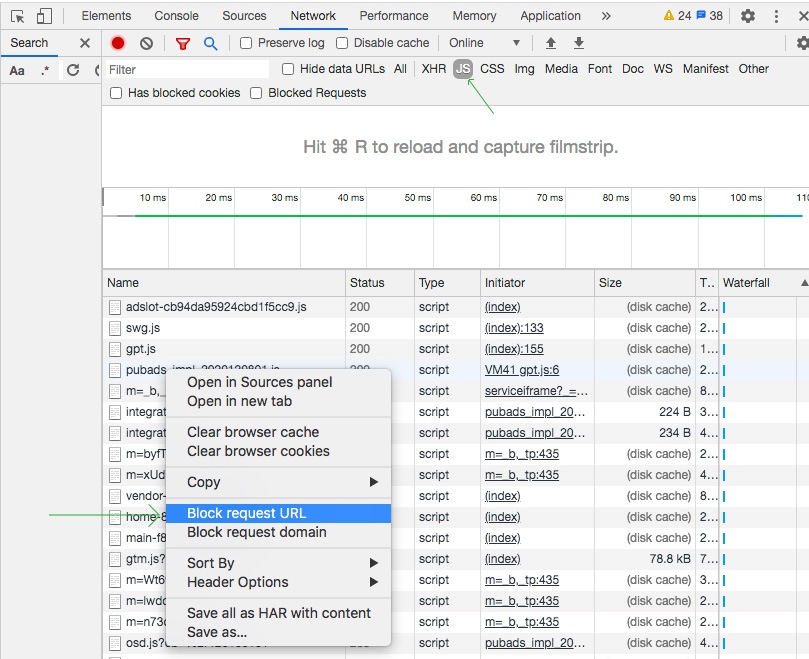Screen dimensions: 809x659
Task: Open the Online throttling dropdown
Action: pyautogui.click(x=484, y=43)
